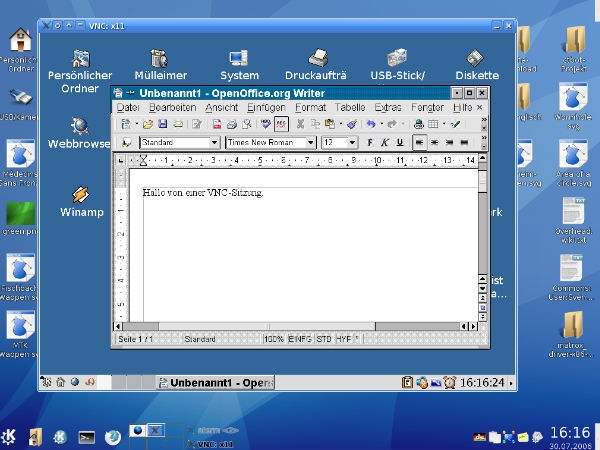Screen dimensions: 600x450
Task: Expand hidden formatting toolbar buttons chevron
Action: pos(484,138)
